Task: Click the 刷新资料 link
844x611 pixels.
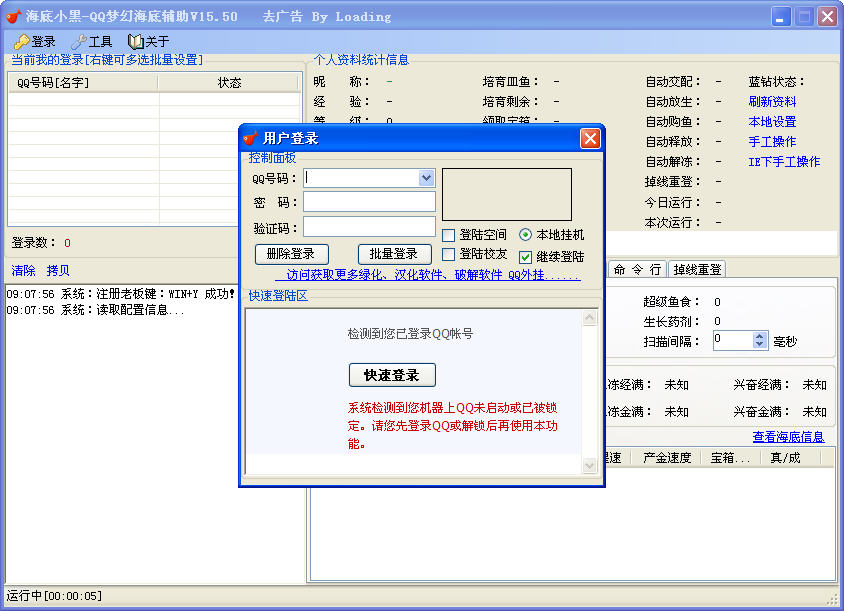Action: [772, 101]
